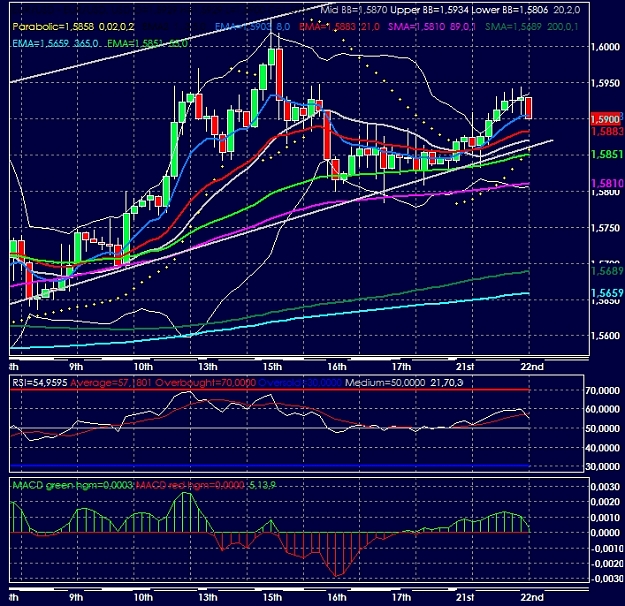625x606 pixels.
Task: Select 17th on the main chart date axis
Action: click(x=401, y=366)
